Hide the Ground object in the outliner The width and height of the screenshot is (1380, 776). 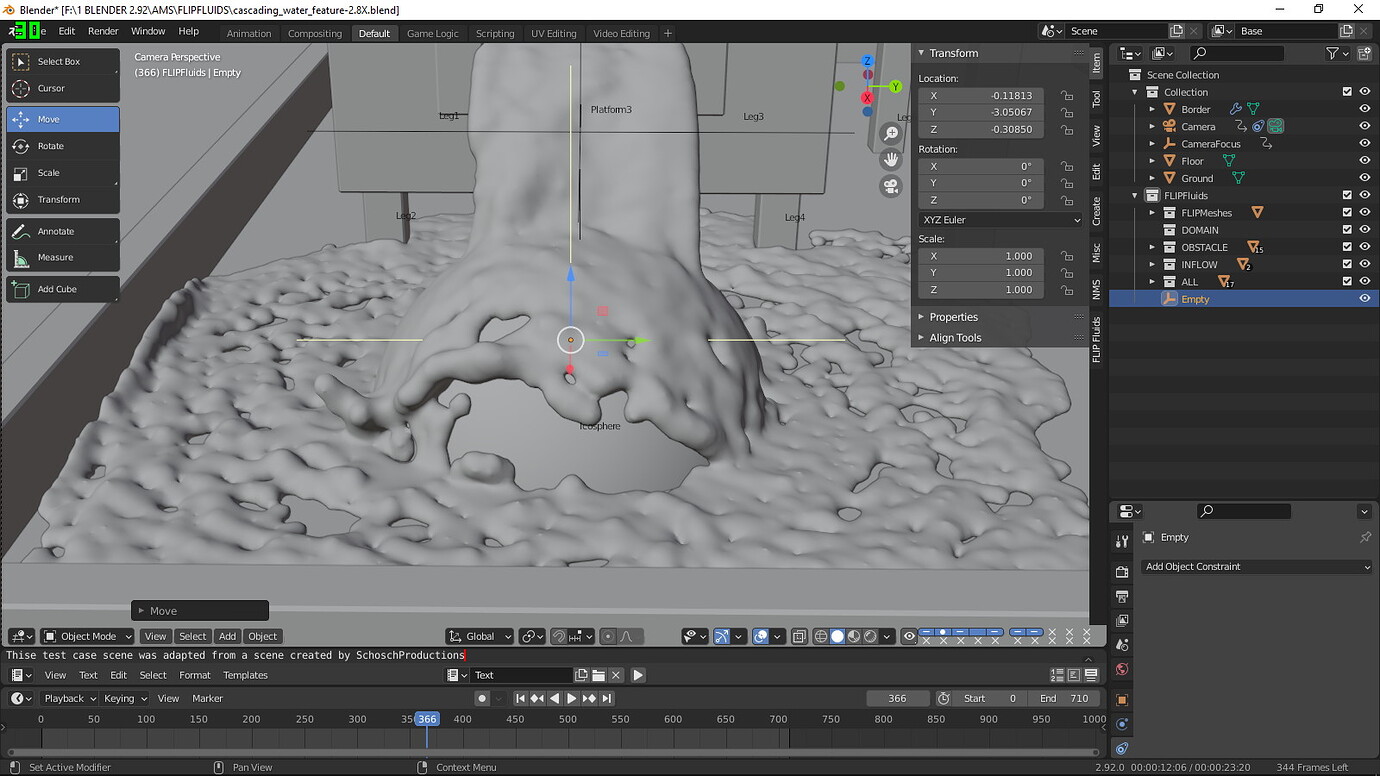point(1365,177)
